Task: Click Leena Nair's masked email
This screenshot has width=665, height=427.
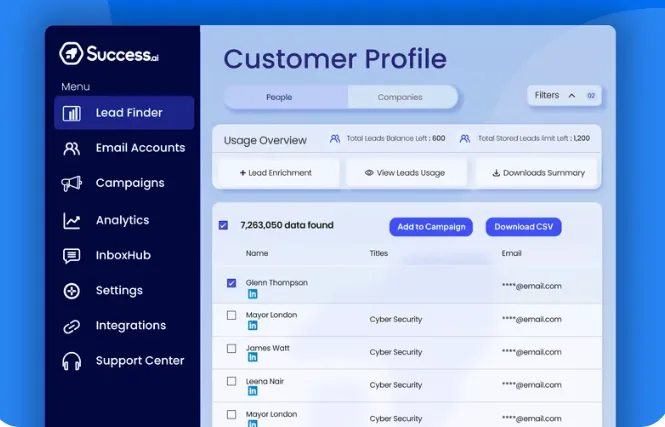Action: [x=532, y=385]
